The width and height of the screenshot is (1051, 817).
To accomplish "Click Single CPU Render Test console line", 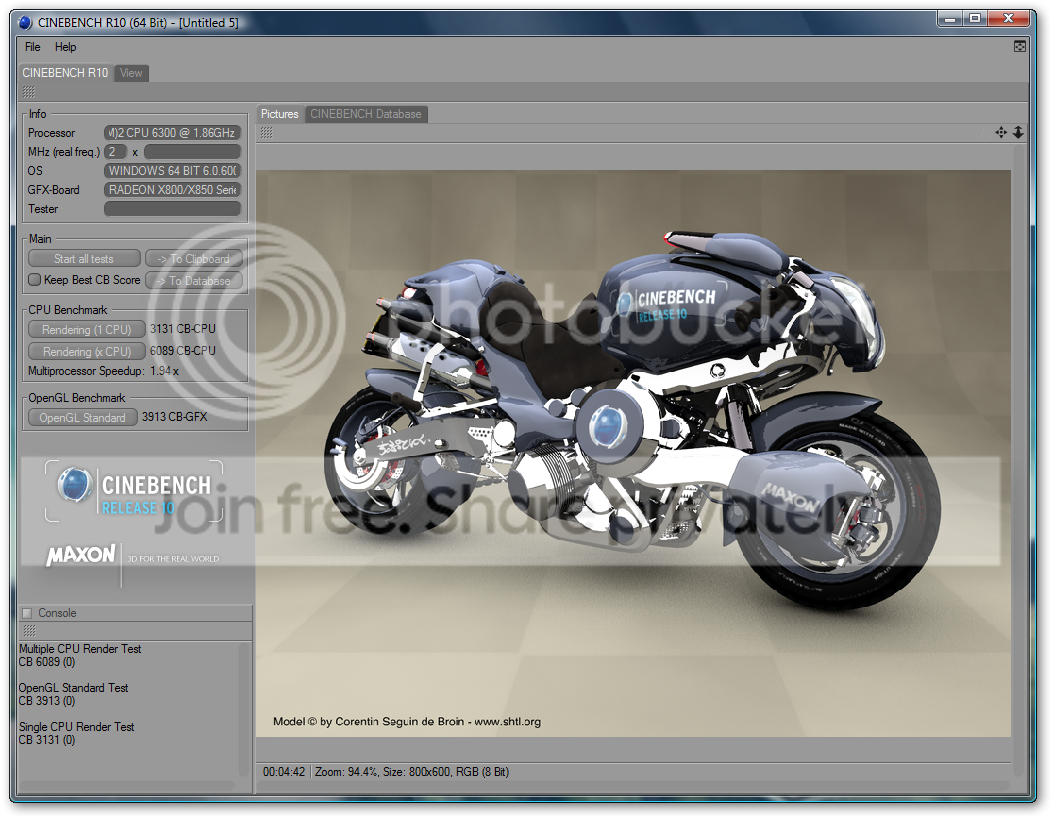I will pyautogui.click(x=76, y=727).
